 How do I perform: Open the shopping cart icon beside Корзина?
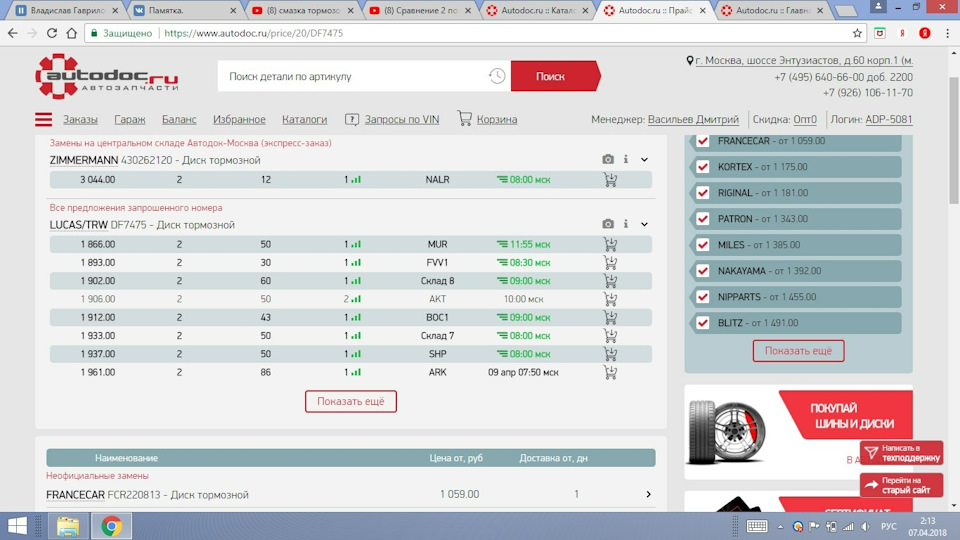click(465, 118)
